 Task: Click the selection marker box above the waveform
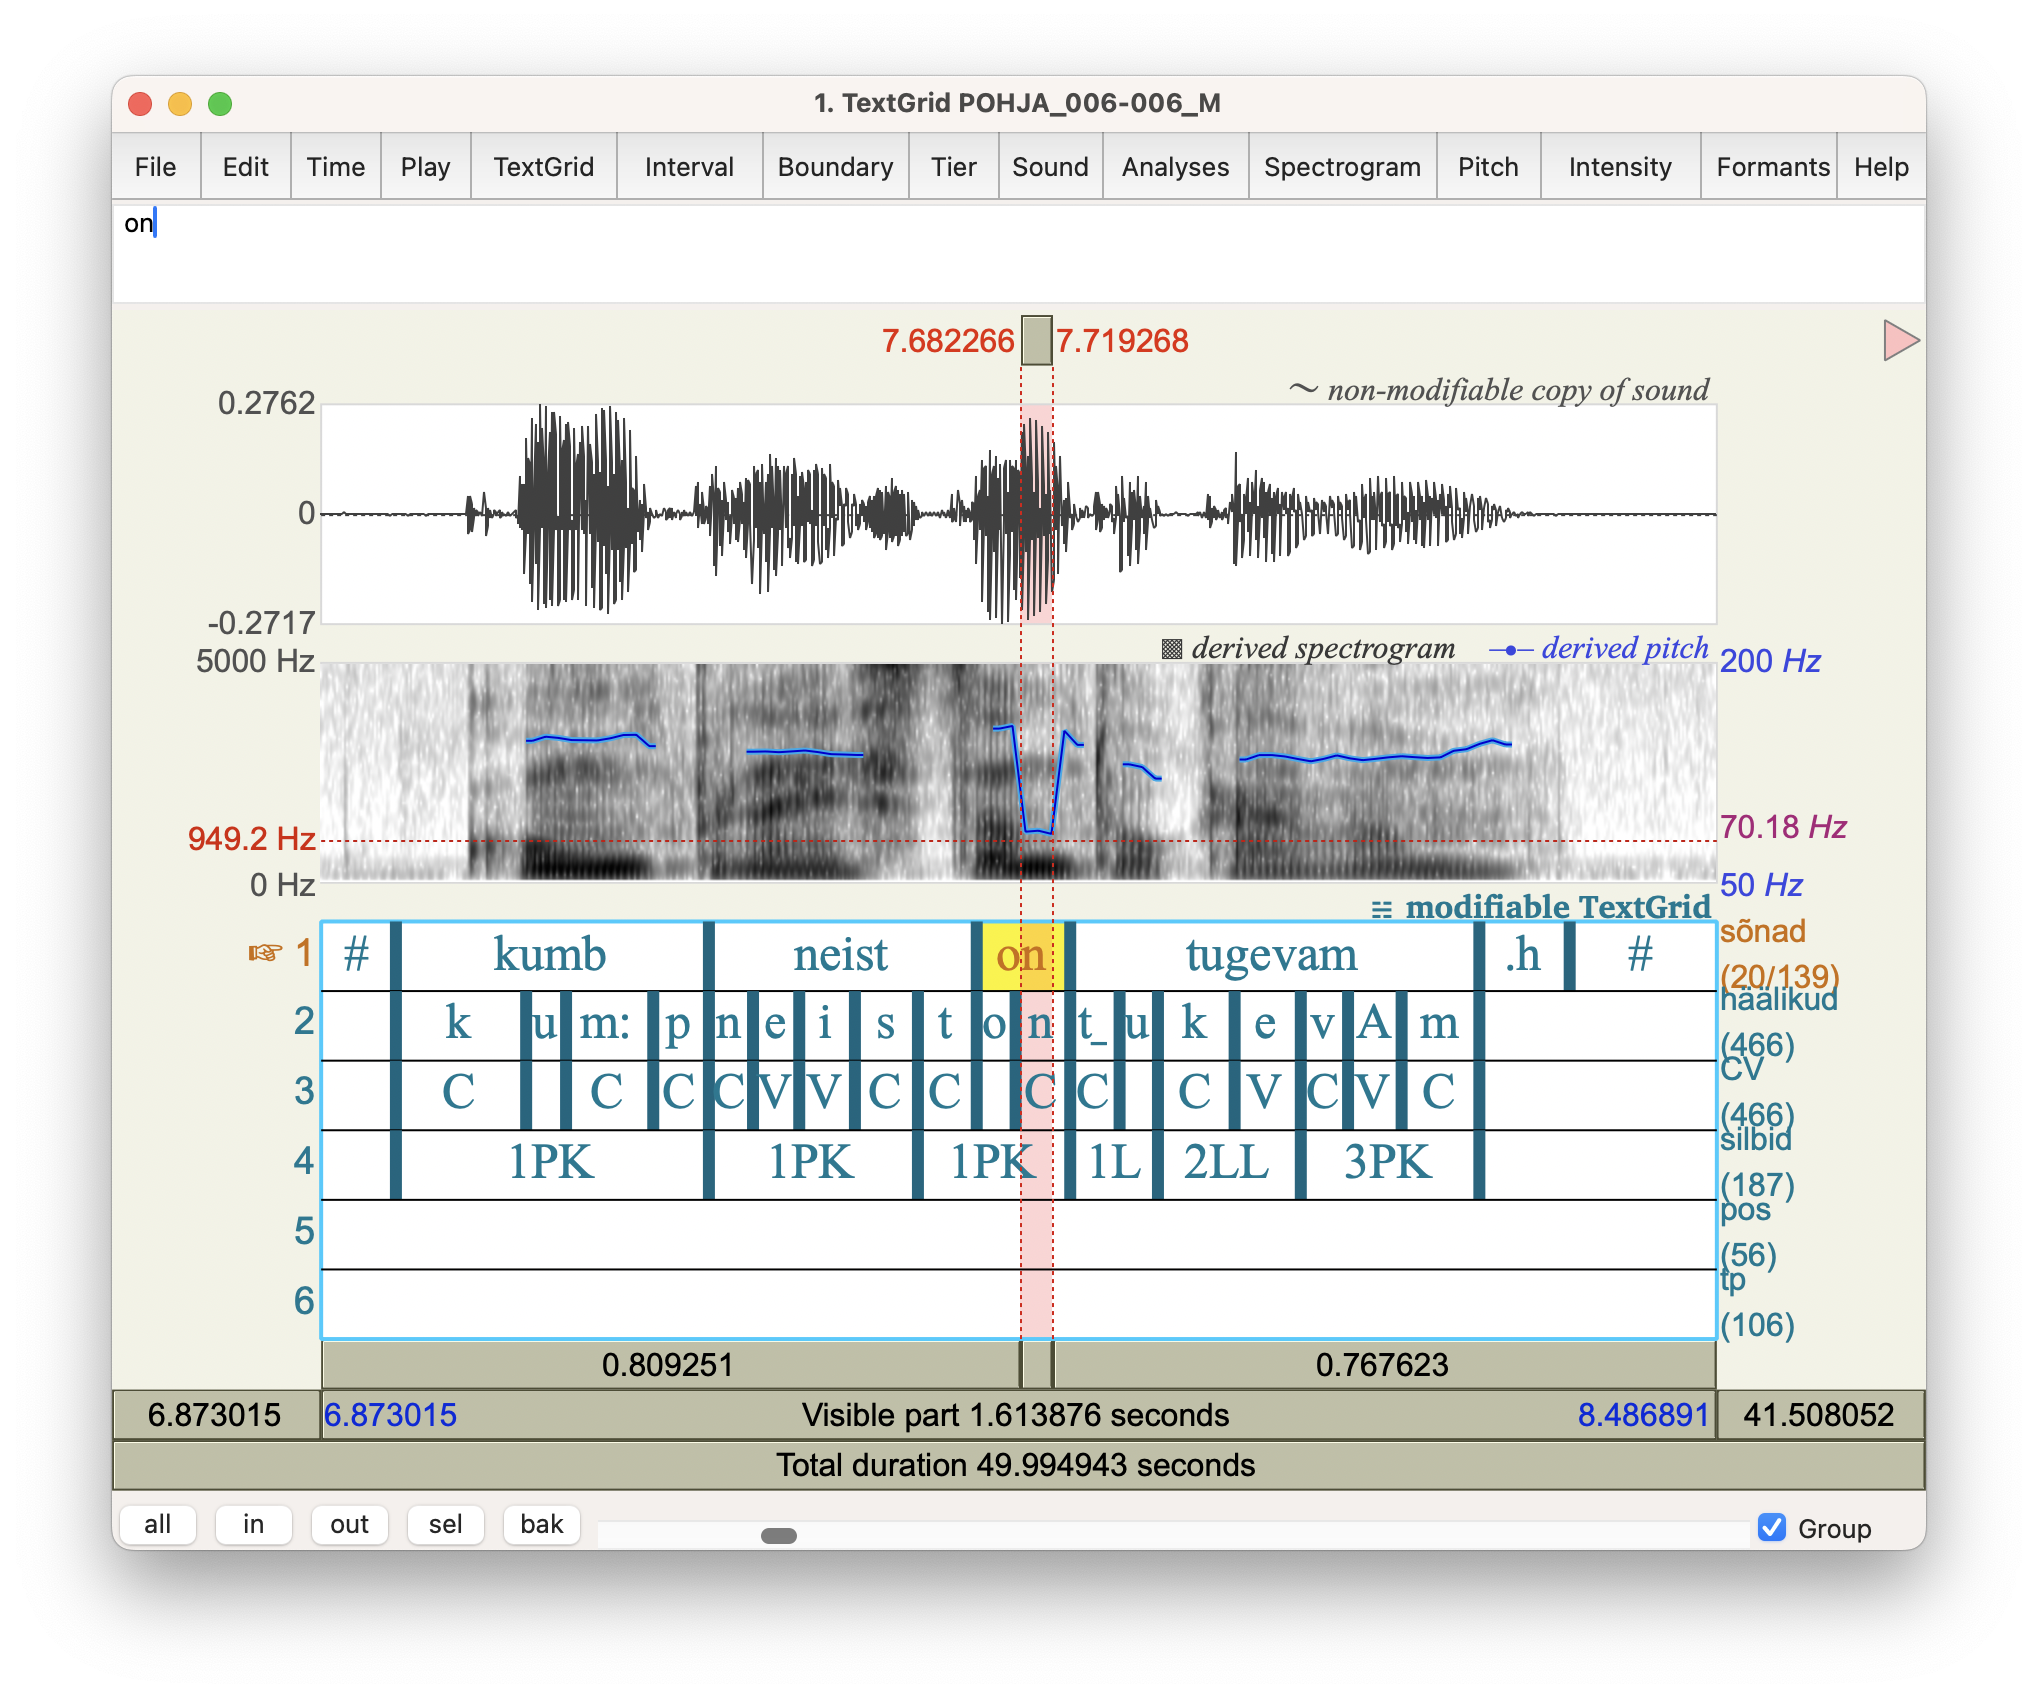click(x=1036, y=340)
